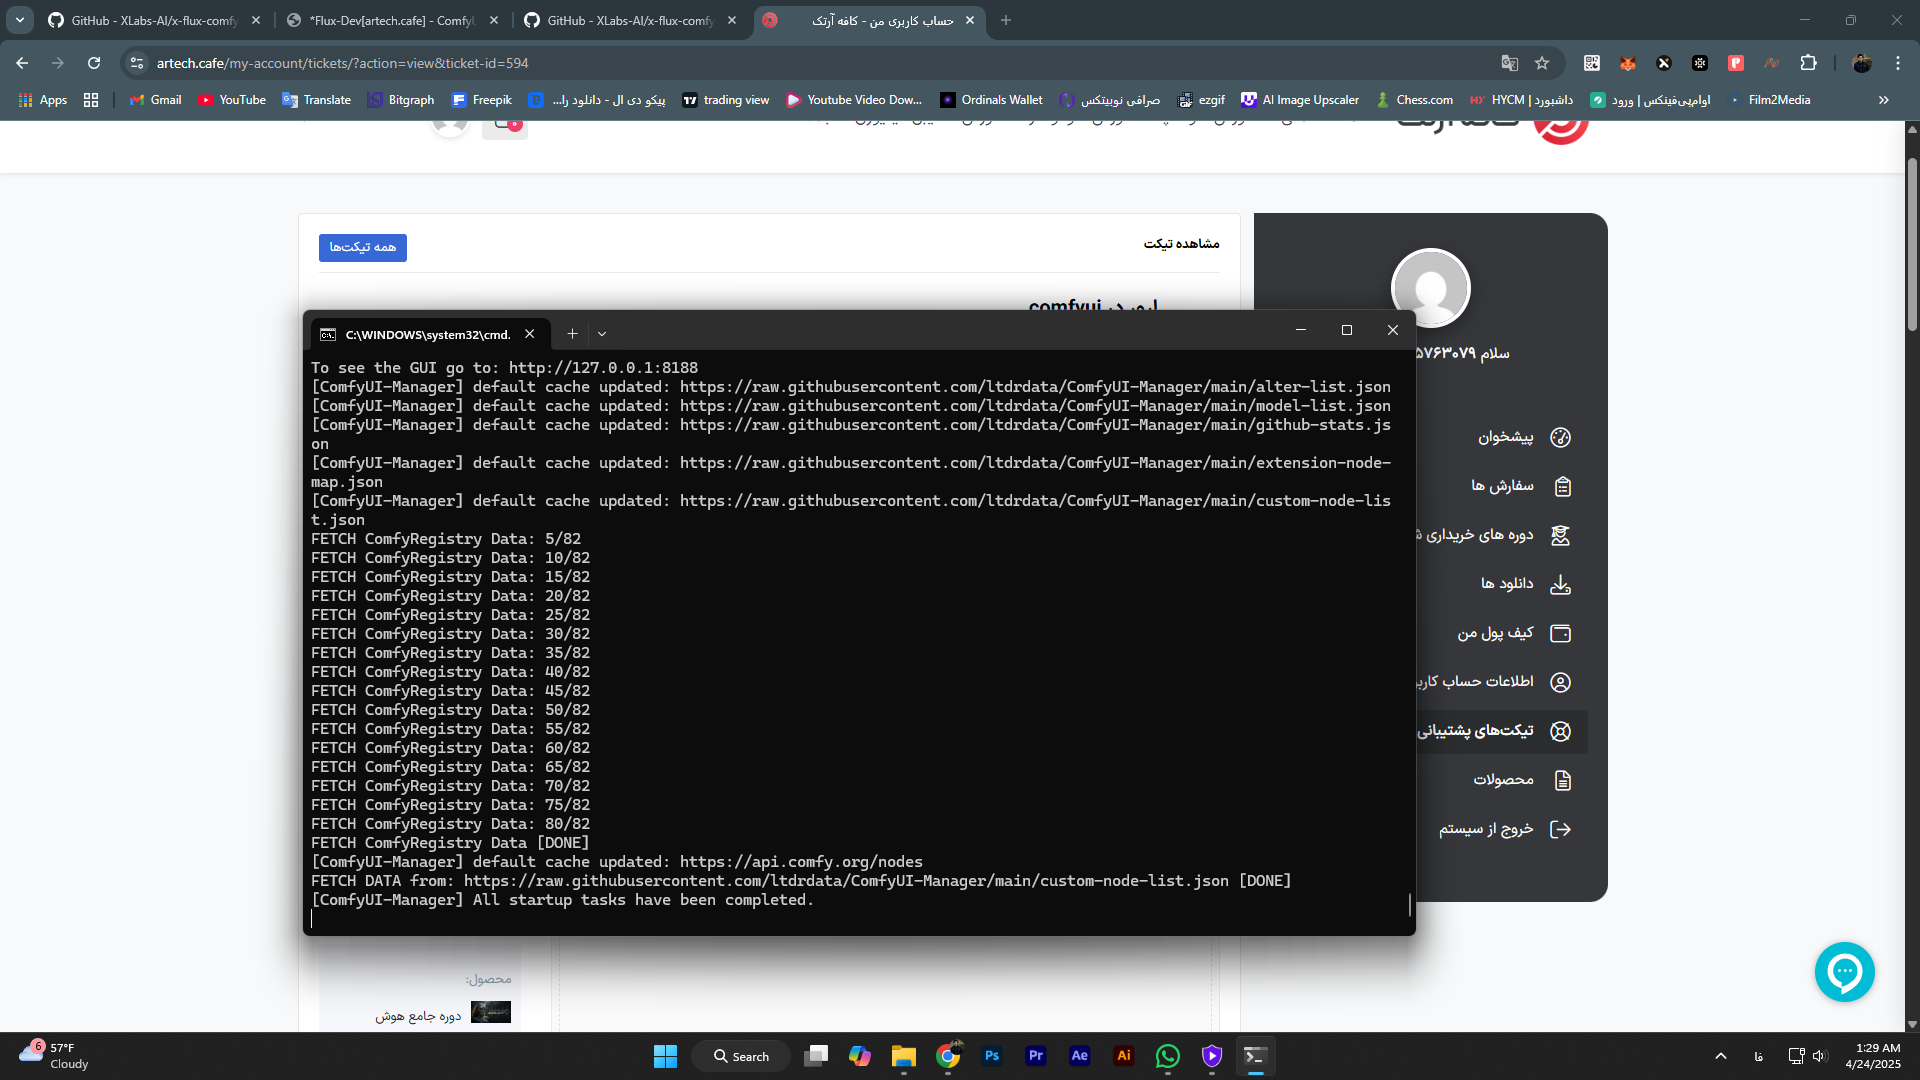This screenshot has width=1920, height=1080.
Task: Expand Chrome's tab search chevron
Action: (19, 20)
